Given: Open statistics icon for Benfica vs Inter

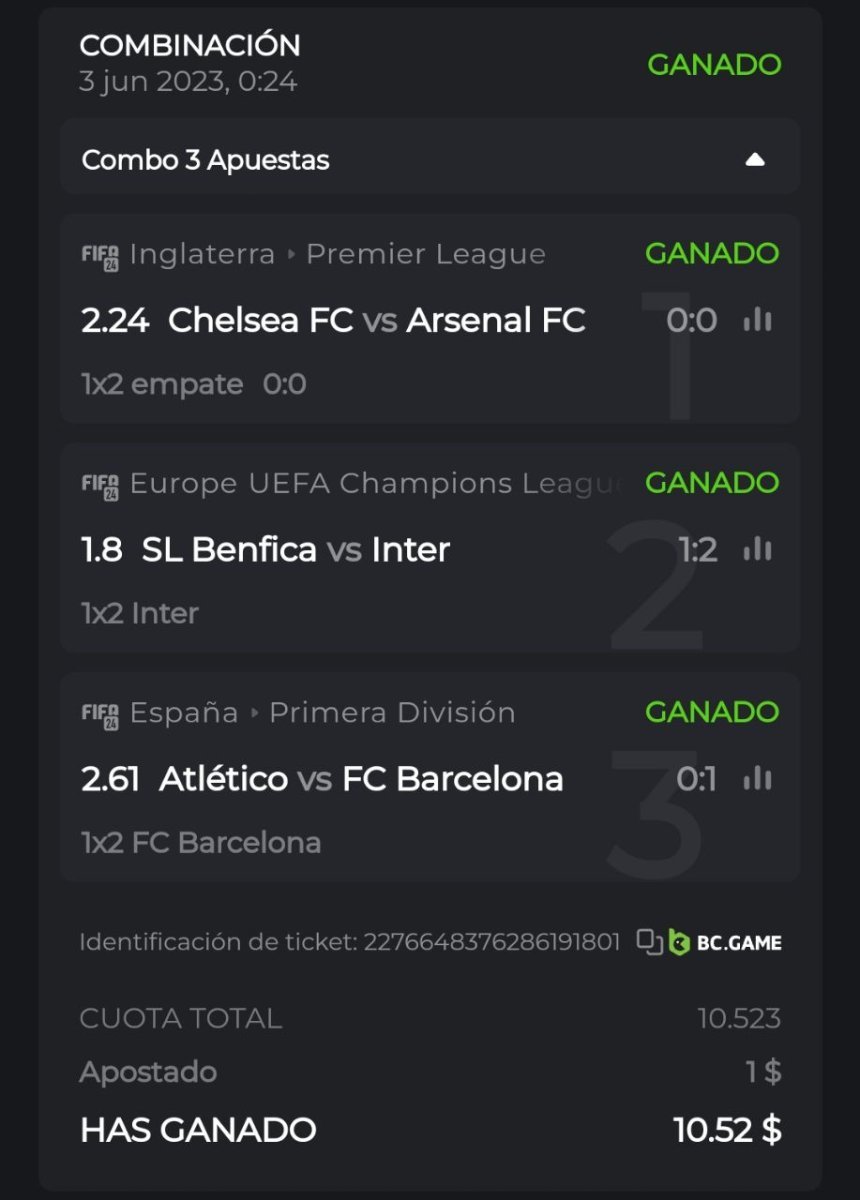Looking at the screenshot, I should (x=758, y=549).
